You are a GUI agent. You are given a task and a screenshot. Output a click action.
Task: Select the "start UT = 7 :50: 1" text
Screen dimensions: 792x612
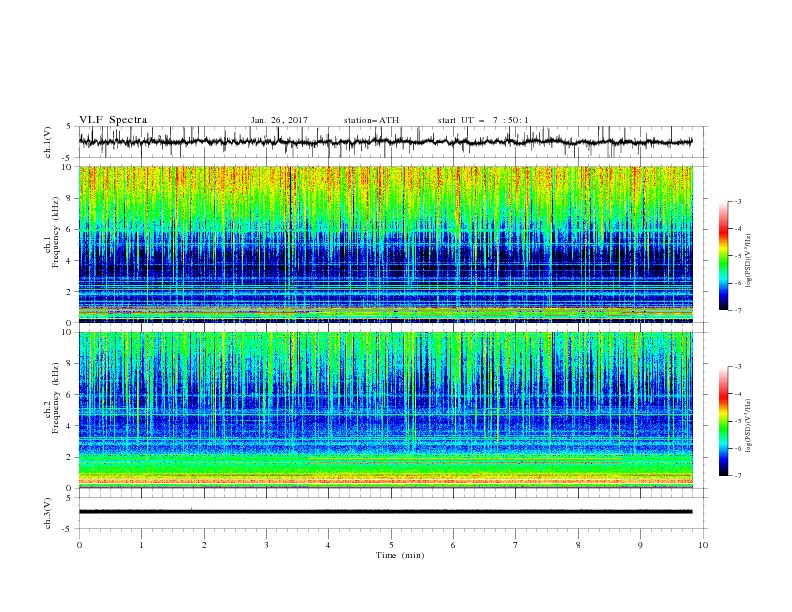coord(483,120)
